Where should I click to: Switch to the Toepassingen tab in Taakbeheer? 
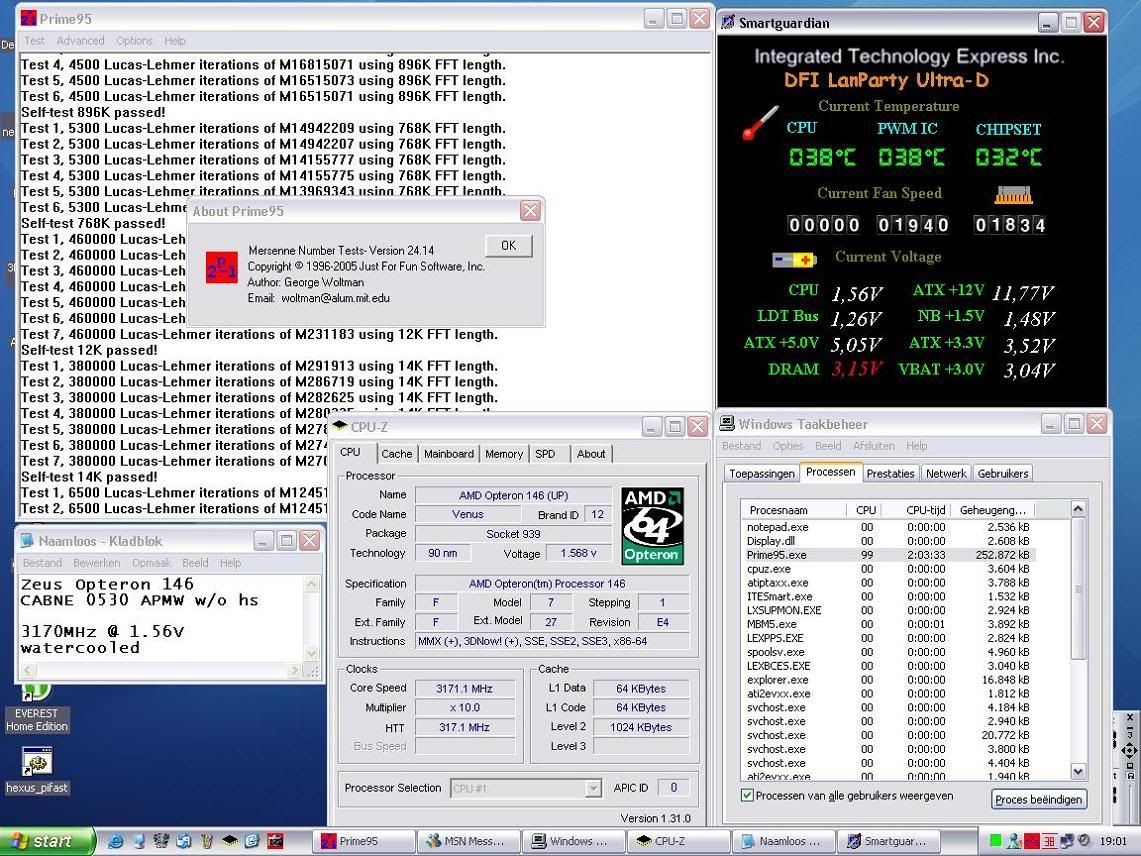[762, 473]
